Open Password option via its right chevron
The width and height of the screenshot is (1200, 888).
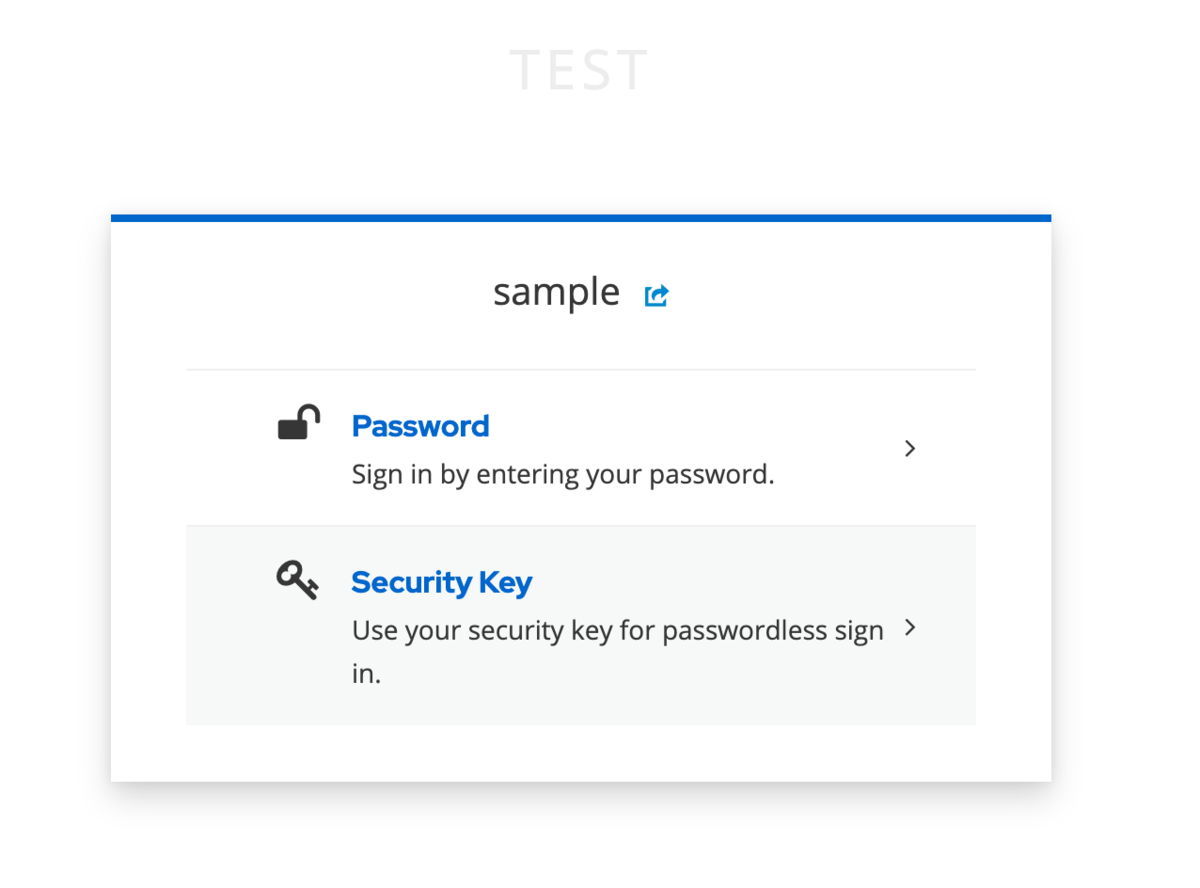[x=910, y=449]
